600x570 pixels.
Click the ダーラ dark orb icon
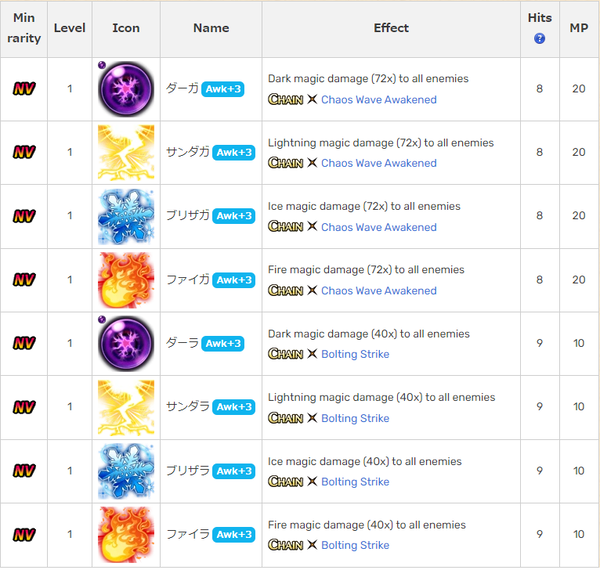click(x=126, y=344)
